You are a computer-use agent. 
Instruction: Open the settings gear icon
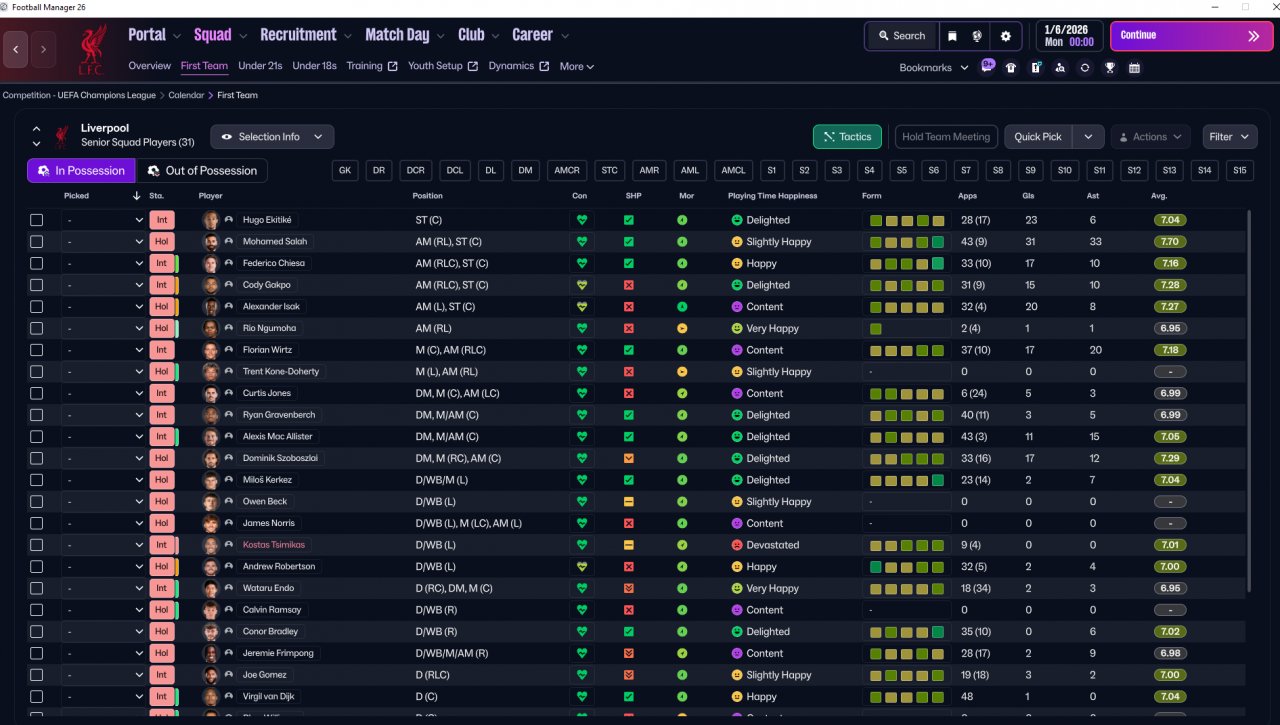1005,36
